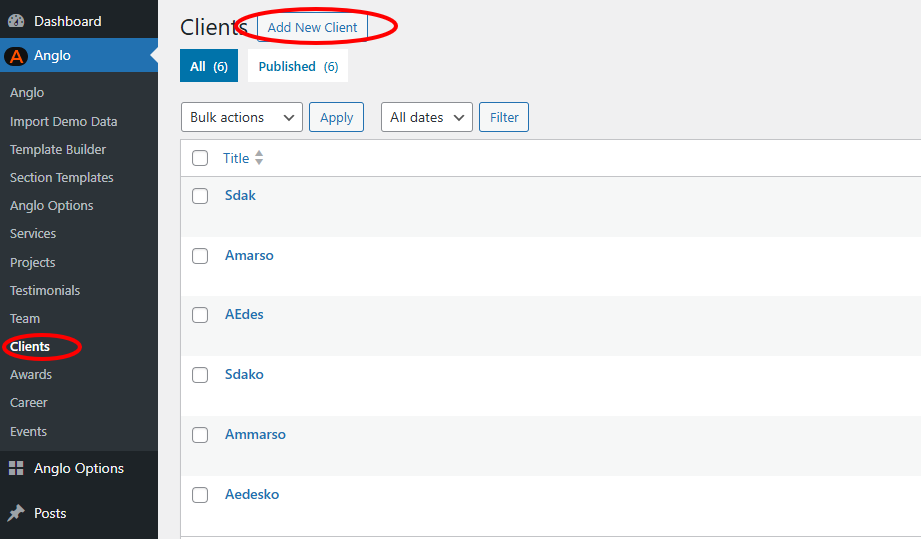The width and height of the screenshot is (921, 539).
Task: Tick the checkbox next to Aedesko
Action: (200, 495)
